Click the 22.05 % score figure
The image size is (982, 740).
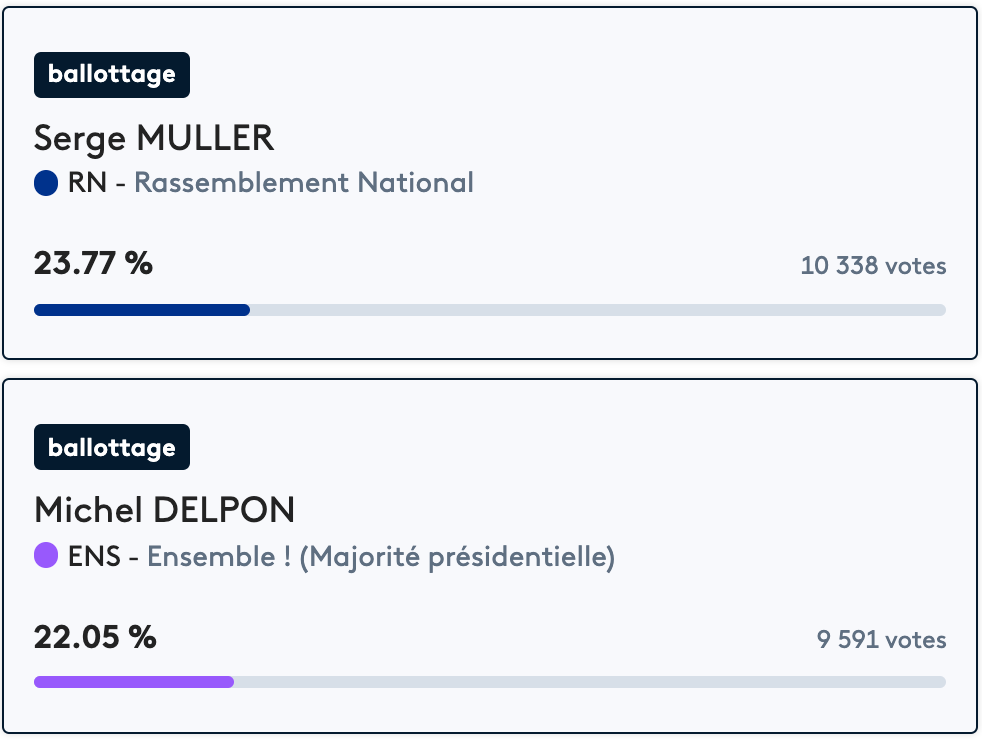[x=95, y=637]
